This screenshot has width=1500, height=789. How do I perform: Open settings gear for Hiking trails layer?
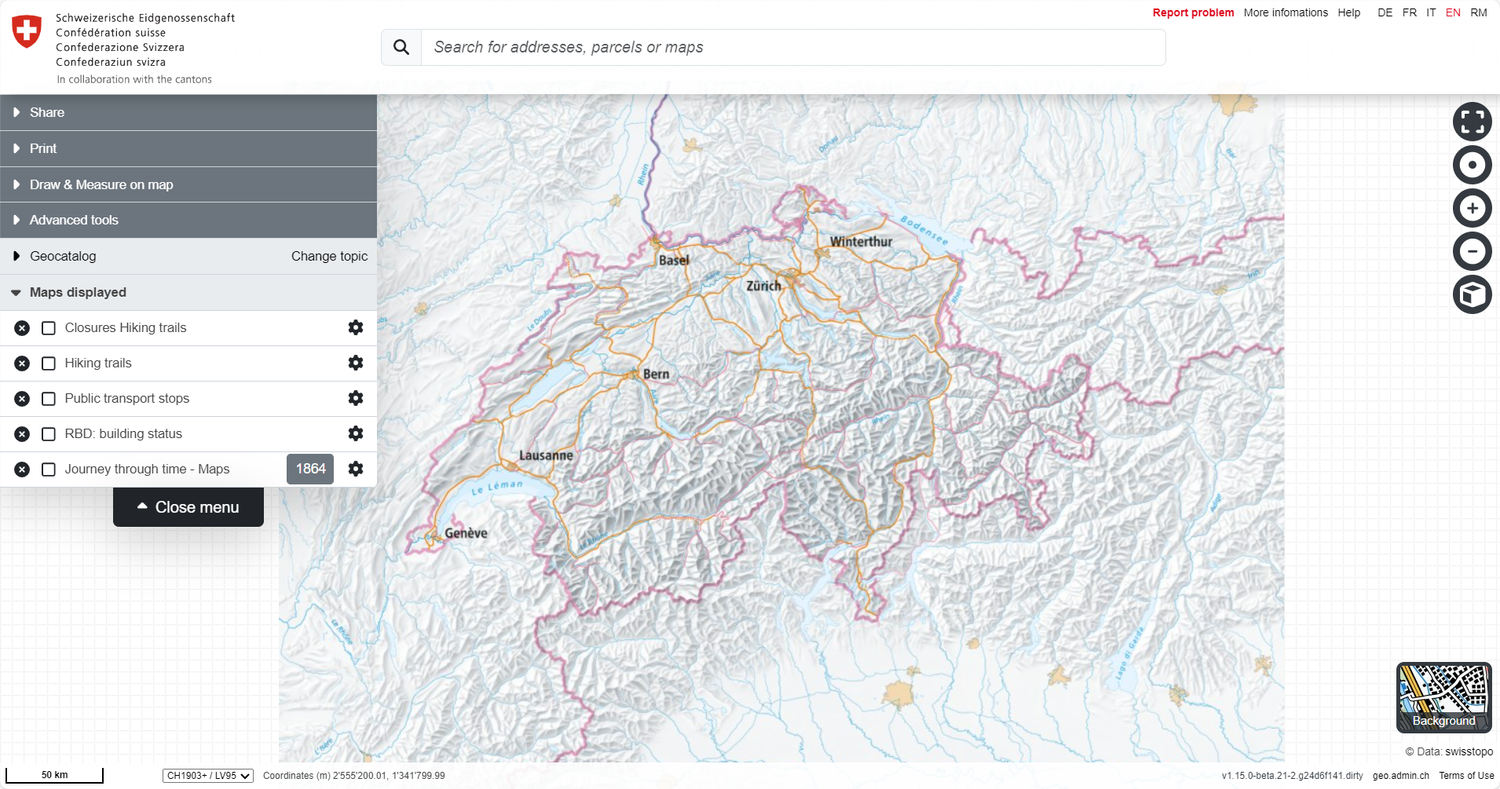tap(355, 363)
